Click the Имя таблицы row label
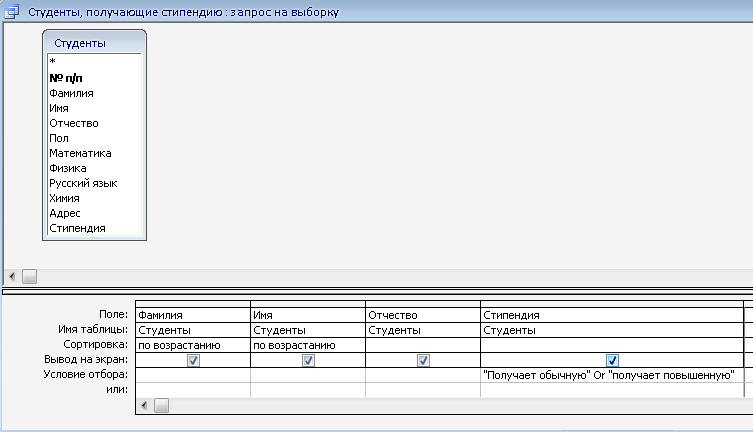This screenshot has height=432, width=753. click(x=93, y=330)
